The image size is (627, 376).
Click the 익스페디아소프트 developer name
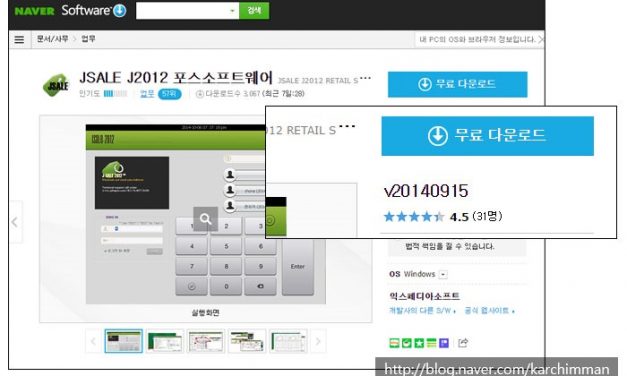(x=424, y=296)
